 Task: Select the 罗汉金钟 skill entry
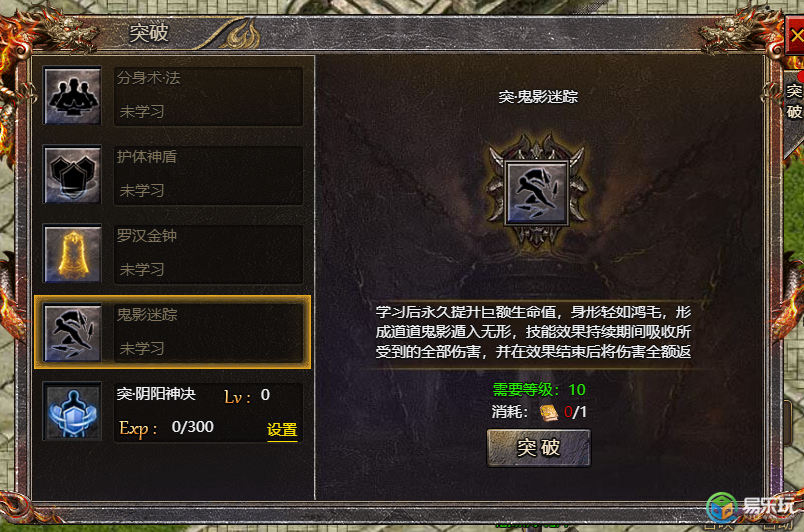coord(173,254)
